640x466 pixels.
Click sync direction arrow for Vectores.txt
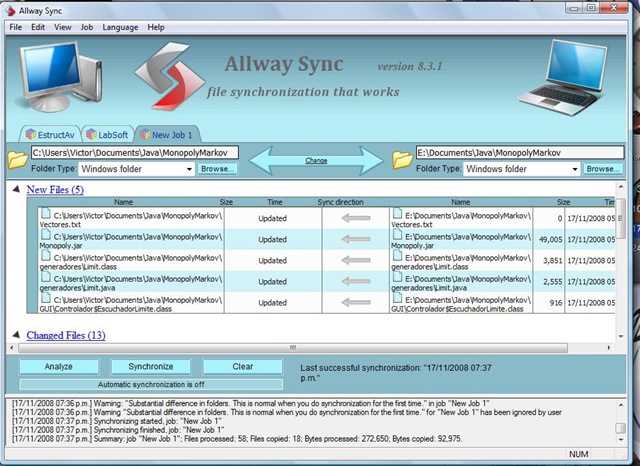[x=356, y=218]
